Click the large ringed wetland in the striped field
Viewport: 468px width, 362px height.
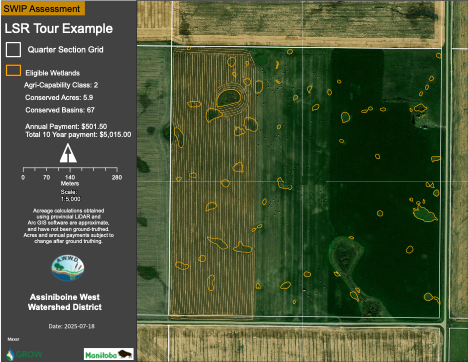click(229, 98)
